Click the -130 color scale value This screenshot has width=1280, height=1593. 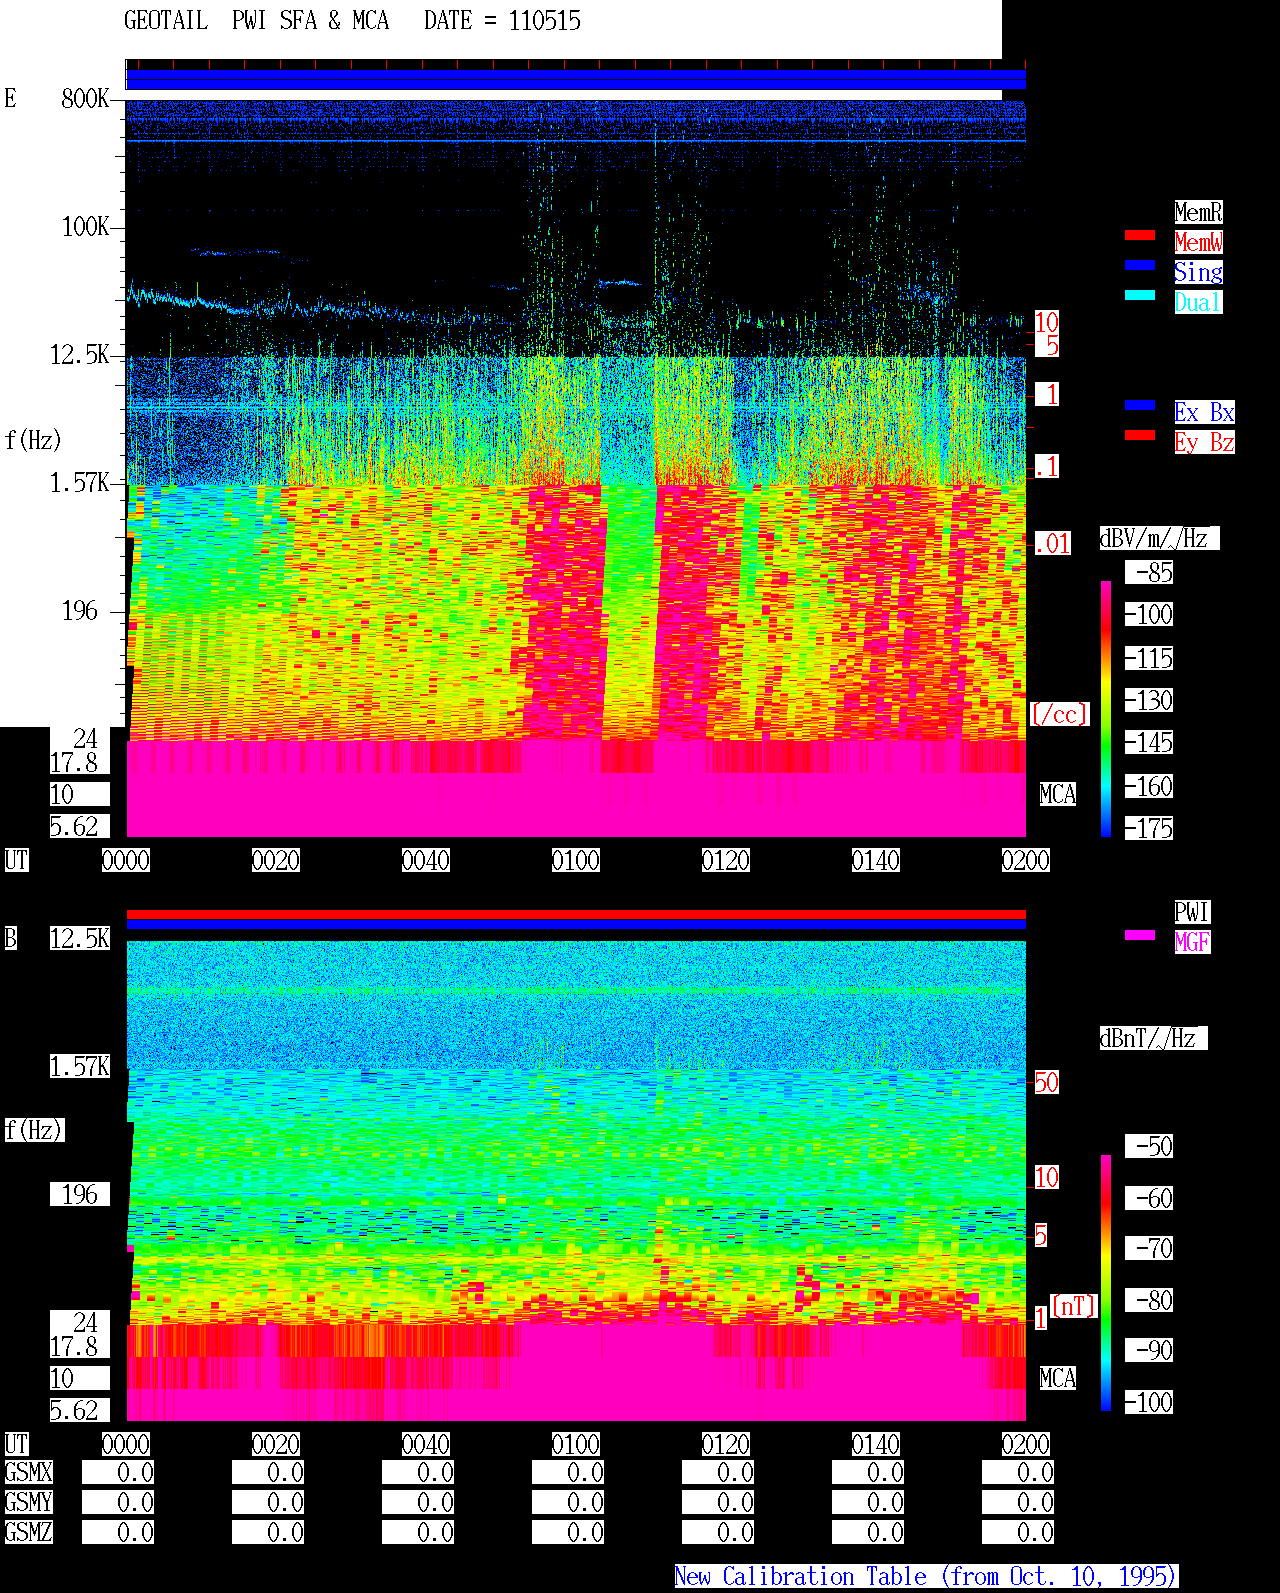[x=1149, y=700]
